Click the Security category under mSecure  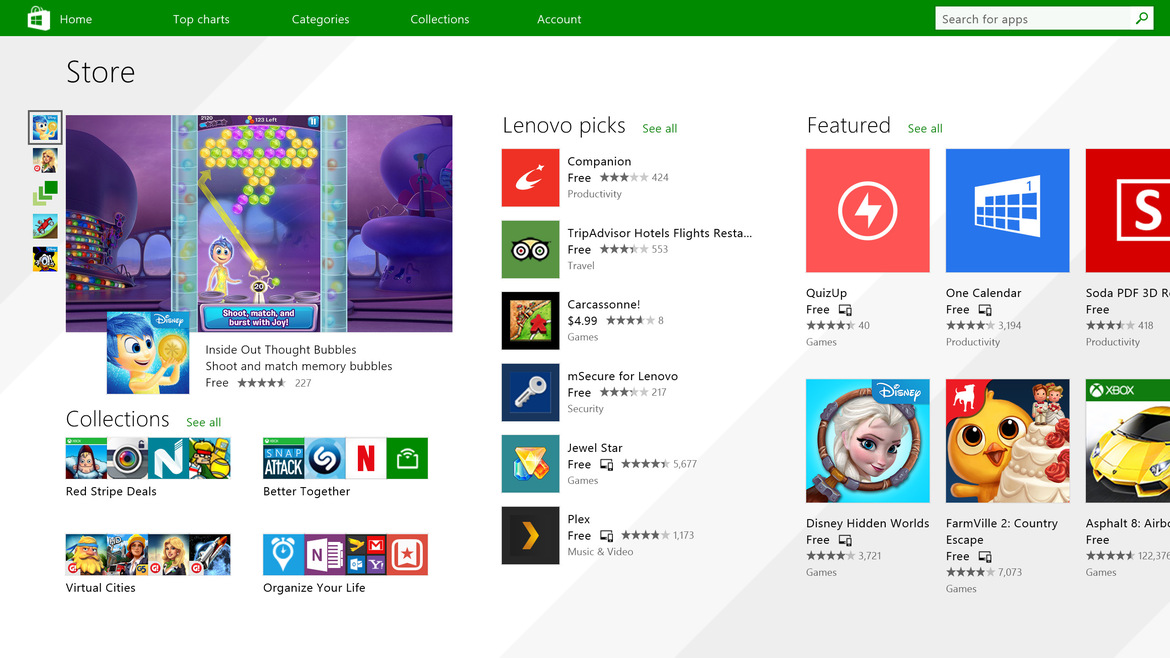click(x=585, y=409)
